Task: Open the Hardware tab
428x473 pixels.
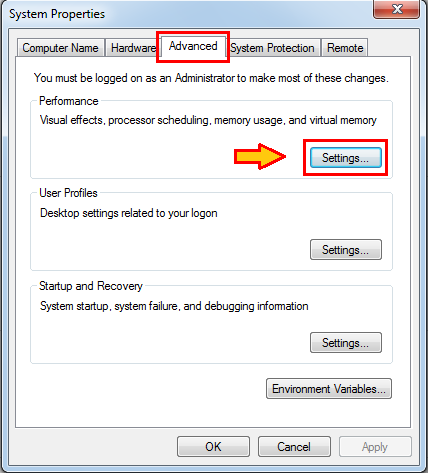Action: point(133,48)
